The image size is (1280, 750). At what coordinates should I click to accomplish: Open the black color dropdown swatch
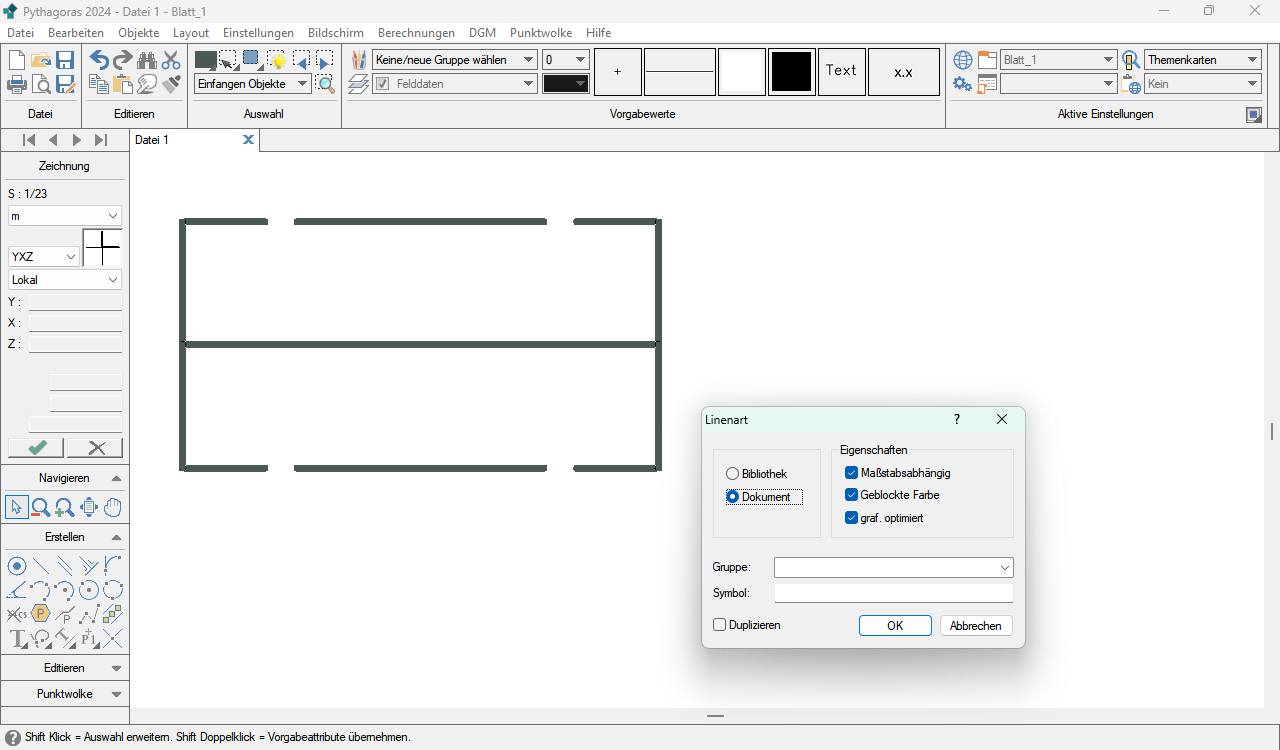[566, 84]
